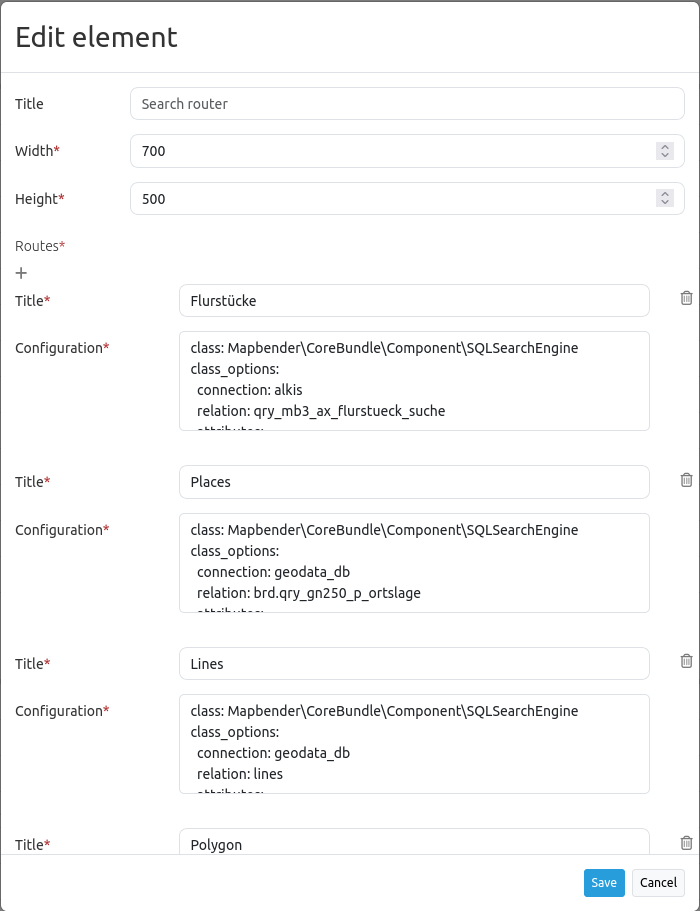Viewport: 700px width, 911px height.
Task: Click the Edit element dialog heading
Action: [x=96, y=38]
